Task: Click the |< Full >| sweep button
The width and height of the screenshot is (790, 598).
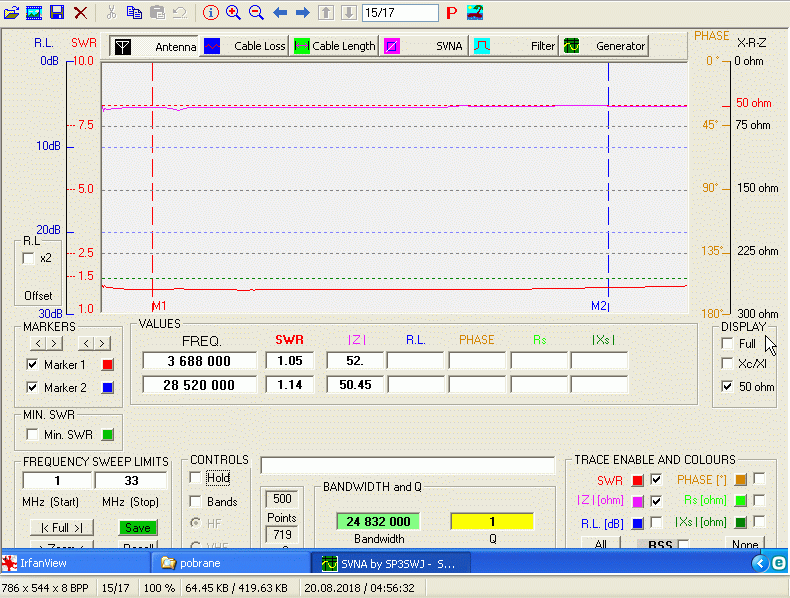Action: click(61, 527)
